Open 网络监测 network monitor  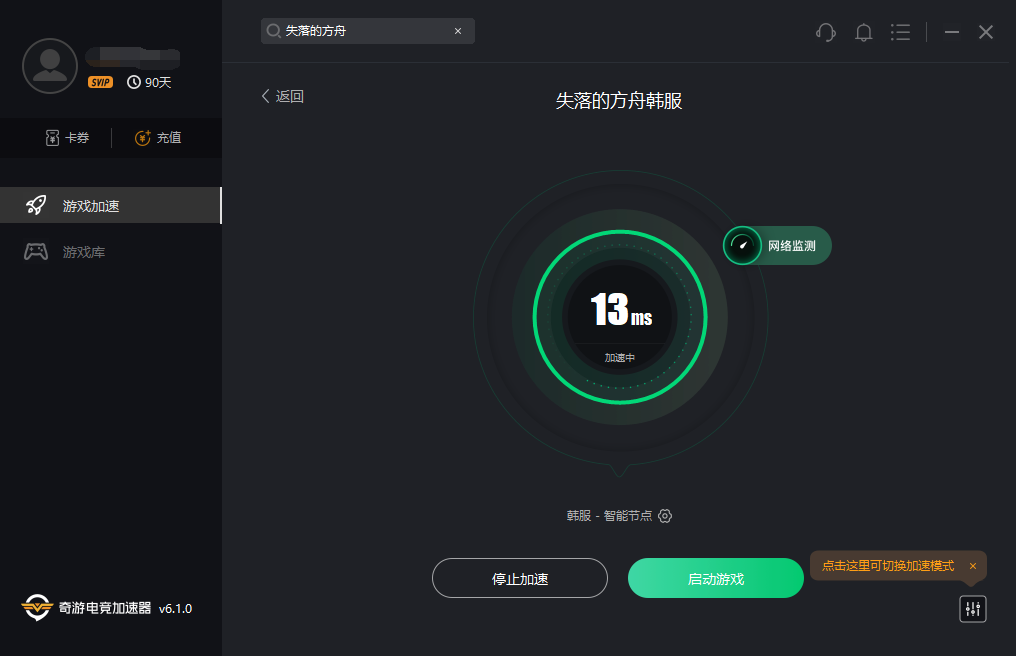pyautogui.click(x=777, y=246)
